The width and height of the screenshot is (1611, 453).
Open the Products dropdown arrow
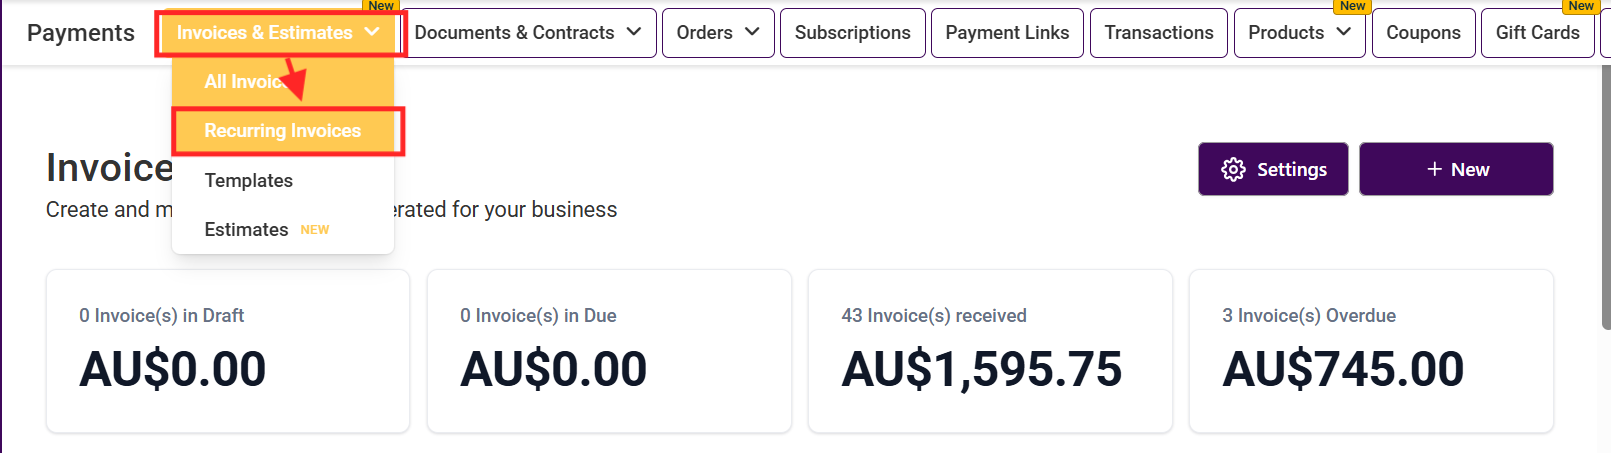click(x=1344, y=33)
